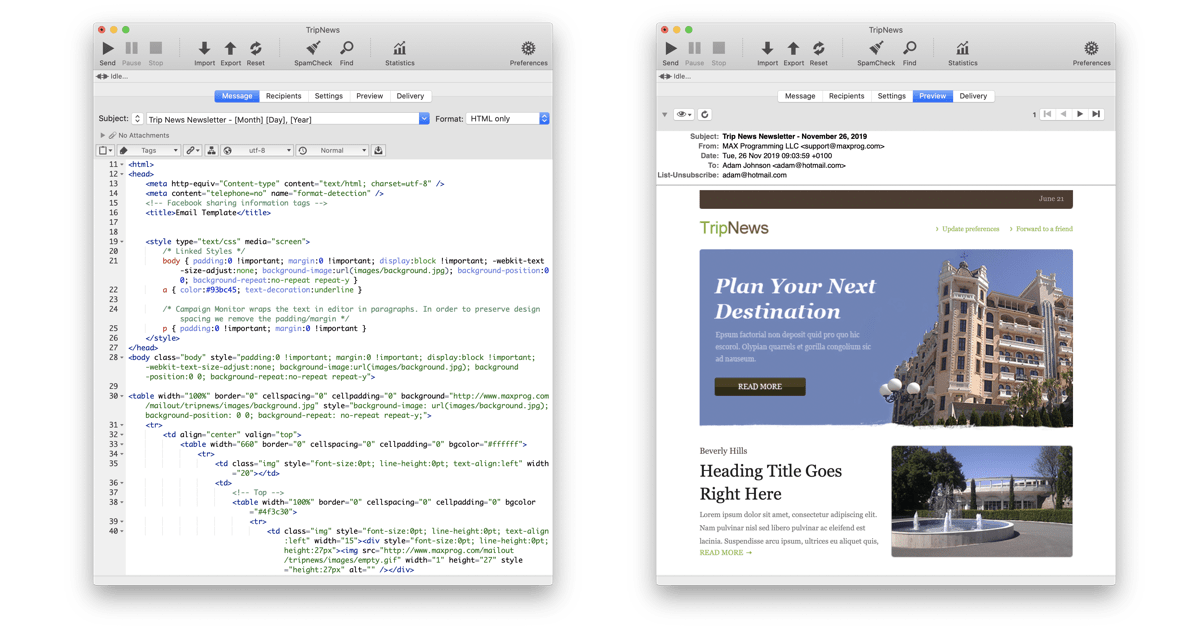Open Find magnifier in left window
Viewport: 1200px width, 630px height.
click(x=346, y=48)
